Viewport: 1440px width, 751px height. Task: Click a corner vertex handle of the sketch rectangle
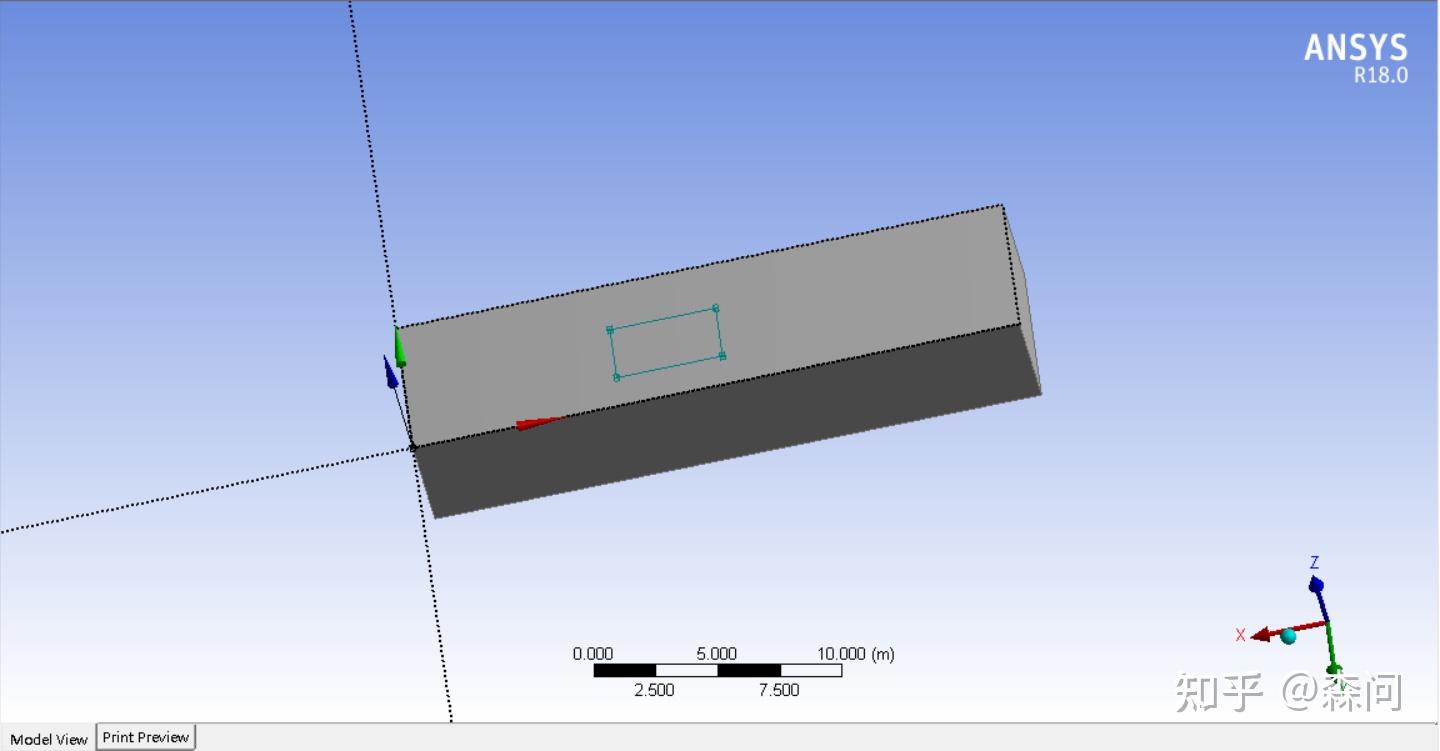pos(716,309)
